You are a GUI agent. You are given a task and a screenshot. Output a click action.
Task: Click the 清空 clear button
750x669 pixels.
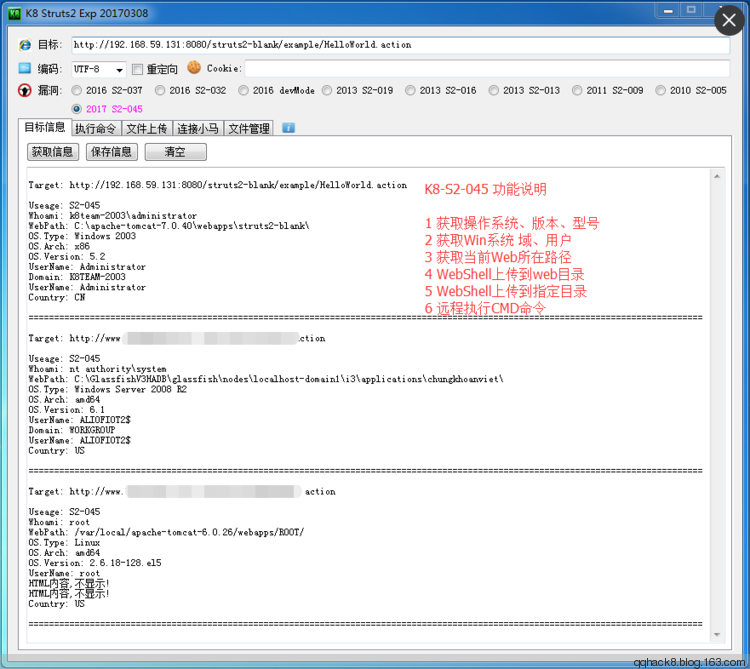(175, 152)
